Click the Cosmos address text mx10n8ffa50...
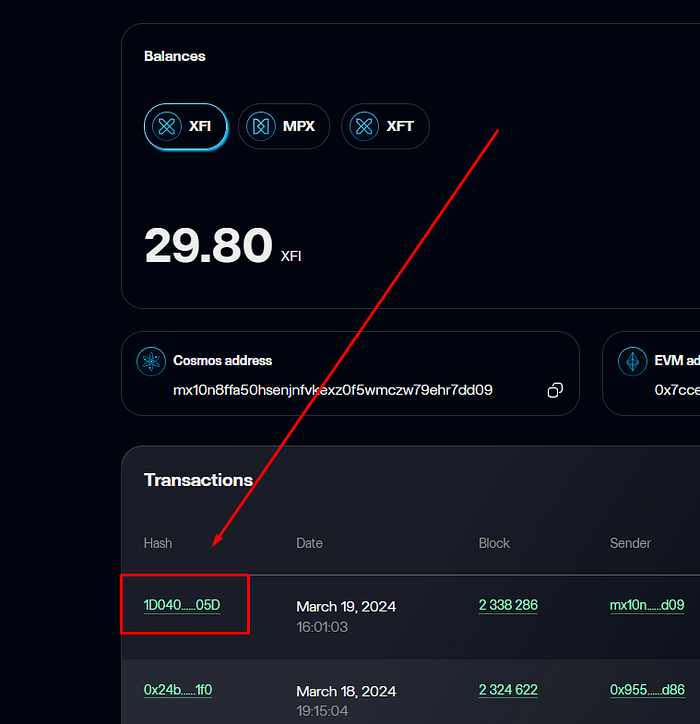 [x=332, y=390]
